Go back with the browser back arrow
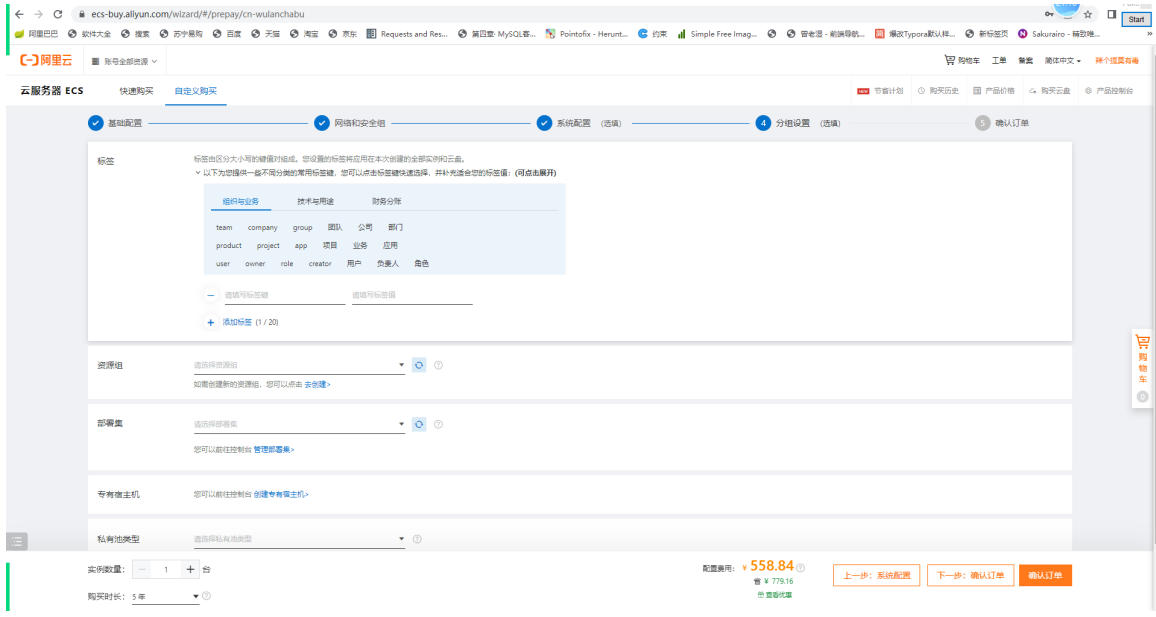Screen dimensions: 1156x617 coord(19,14)
